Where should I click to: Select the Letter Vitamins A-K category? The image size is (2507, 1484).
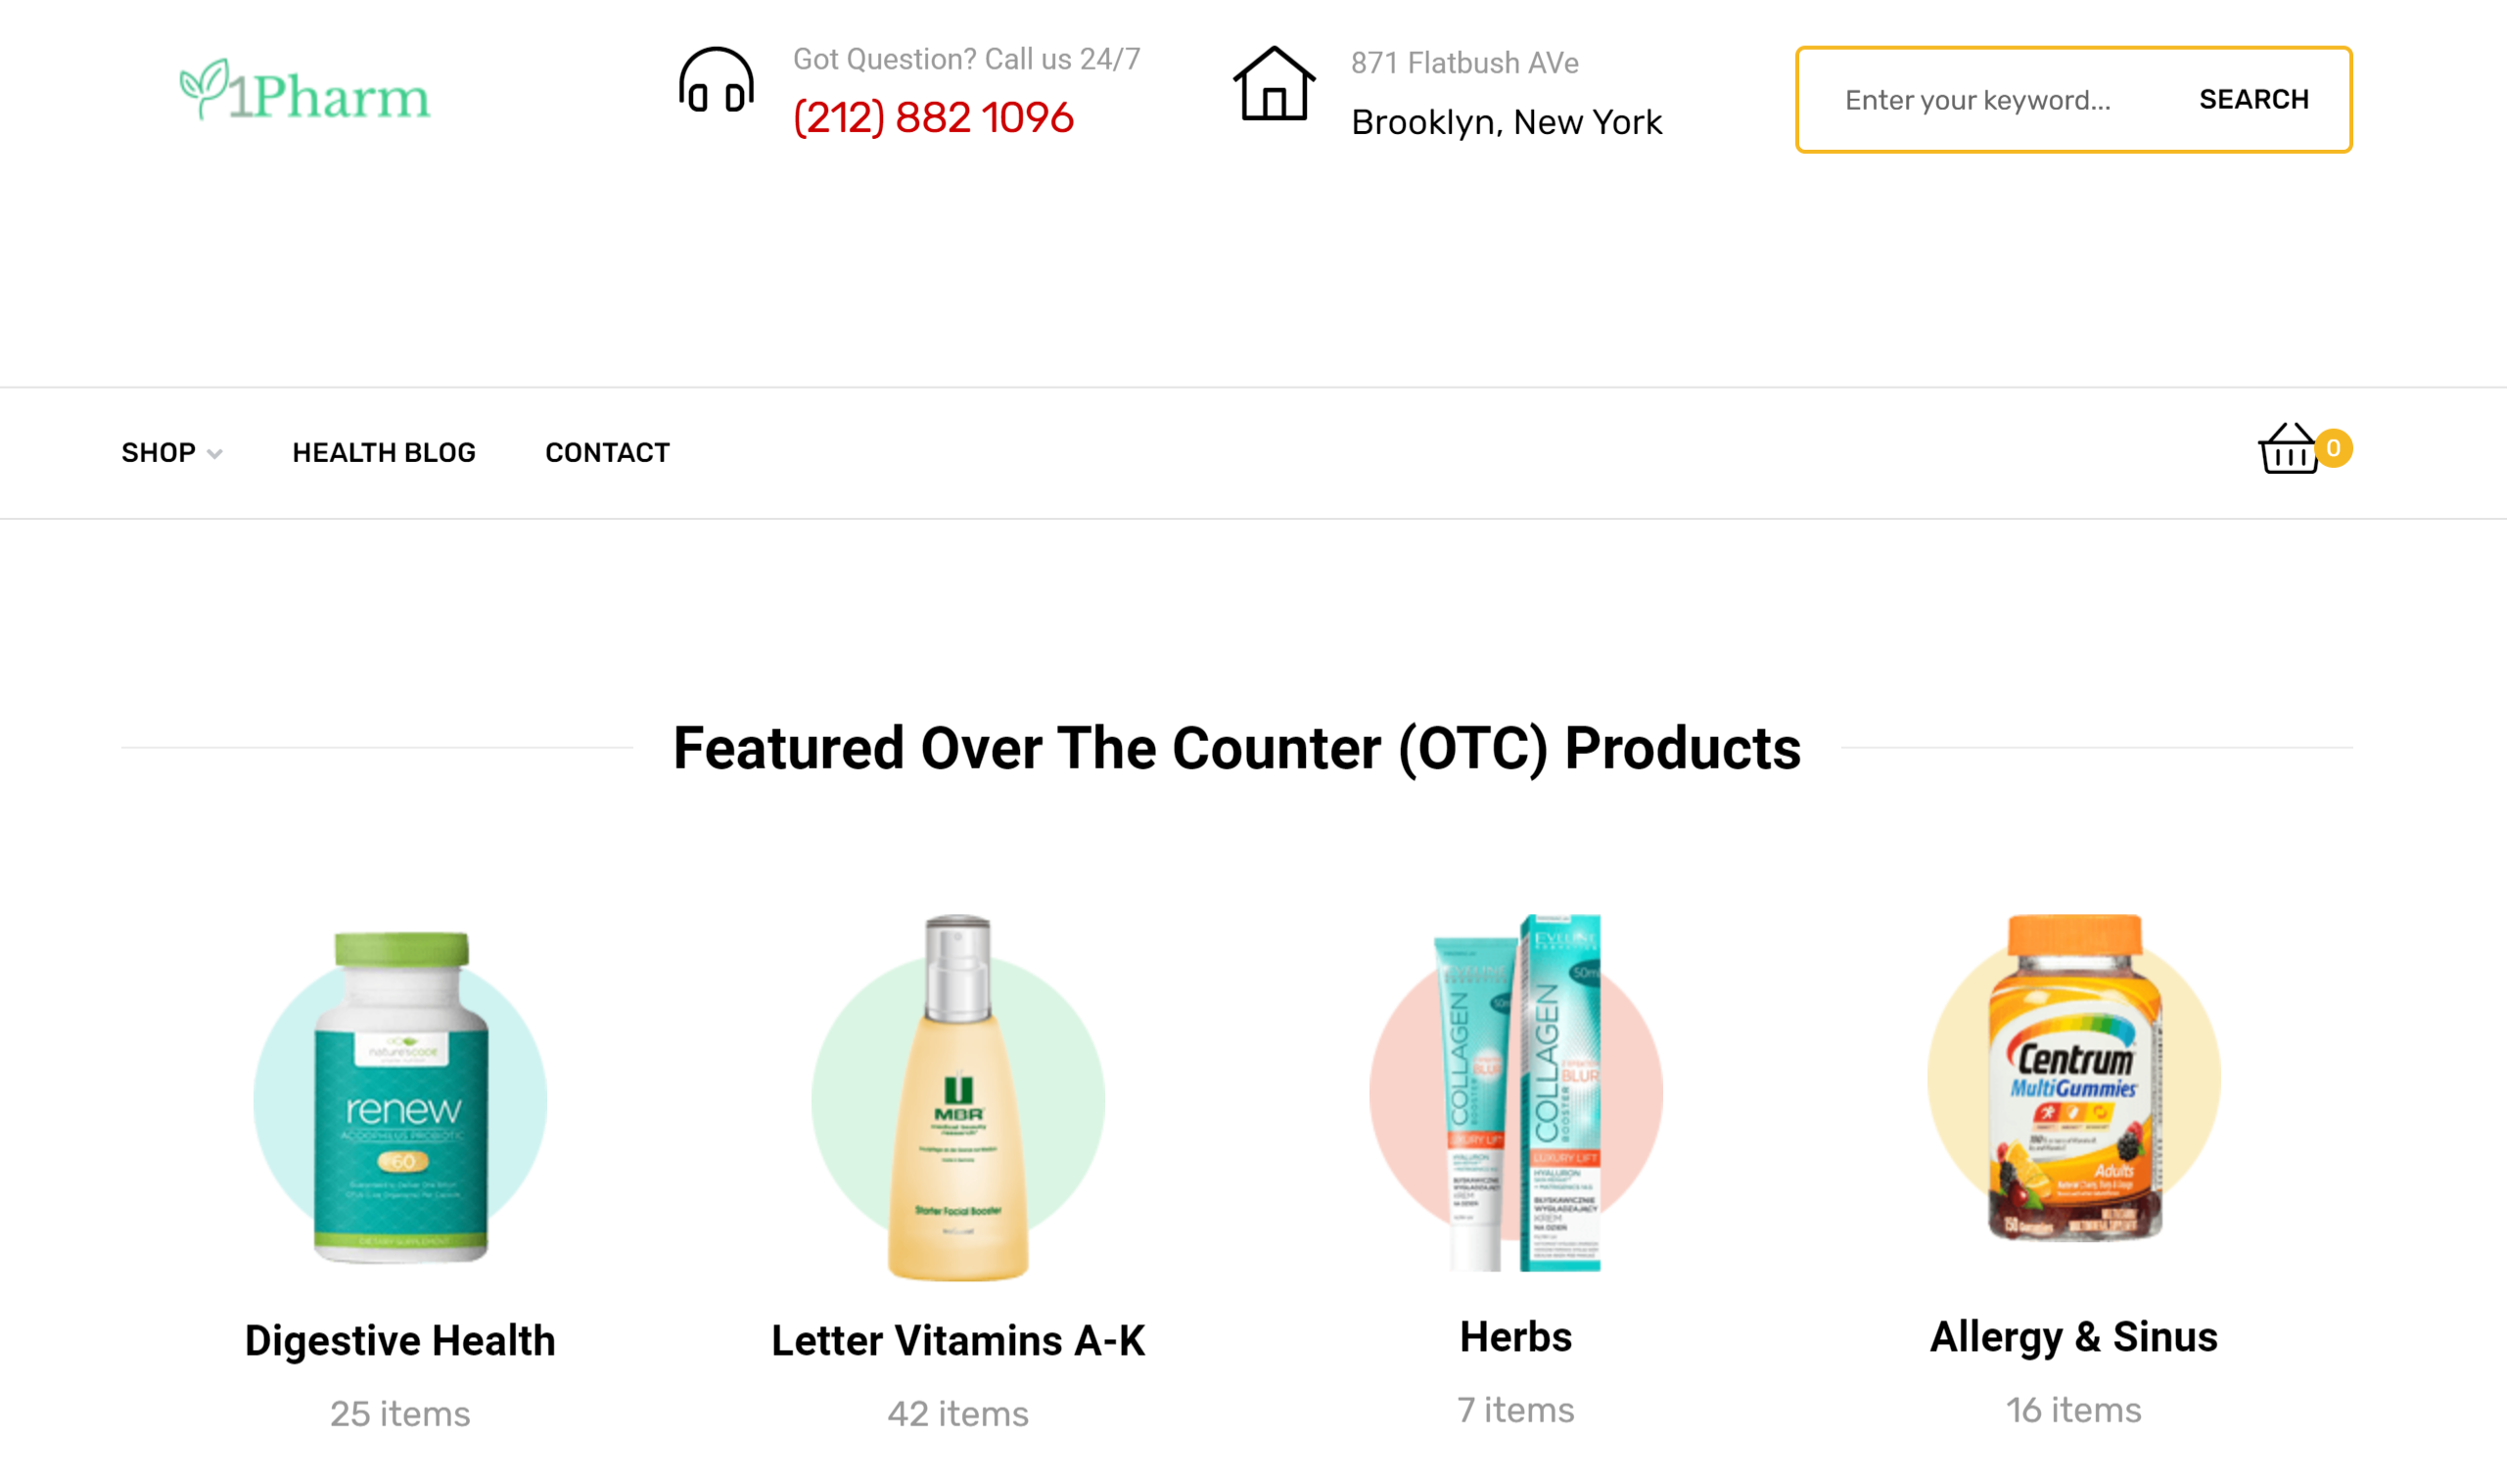[x=958, y=1340]
